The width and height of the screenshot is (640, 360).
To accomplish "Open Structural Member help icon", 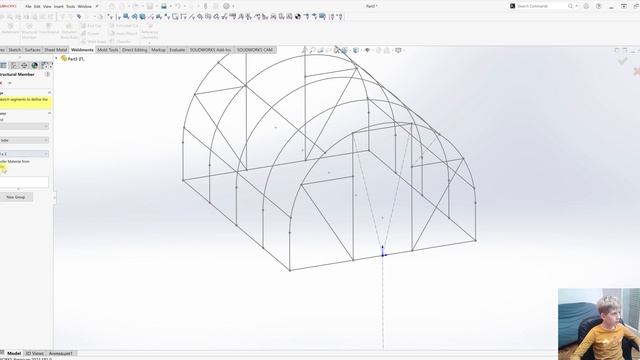I will [47, 74].
